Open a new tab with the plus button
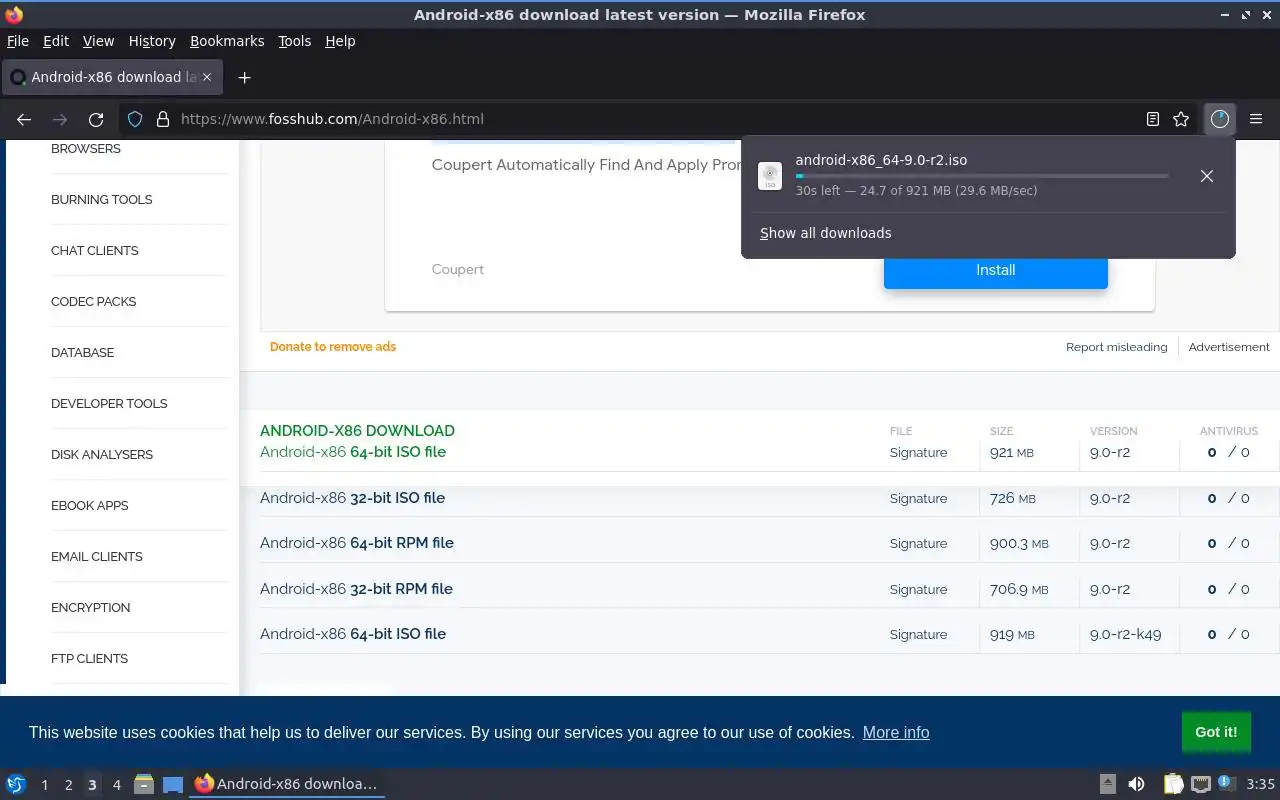This screenshot has width=1280, height=800. (x=244, y=77)
